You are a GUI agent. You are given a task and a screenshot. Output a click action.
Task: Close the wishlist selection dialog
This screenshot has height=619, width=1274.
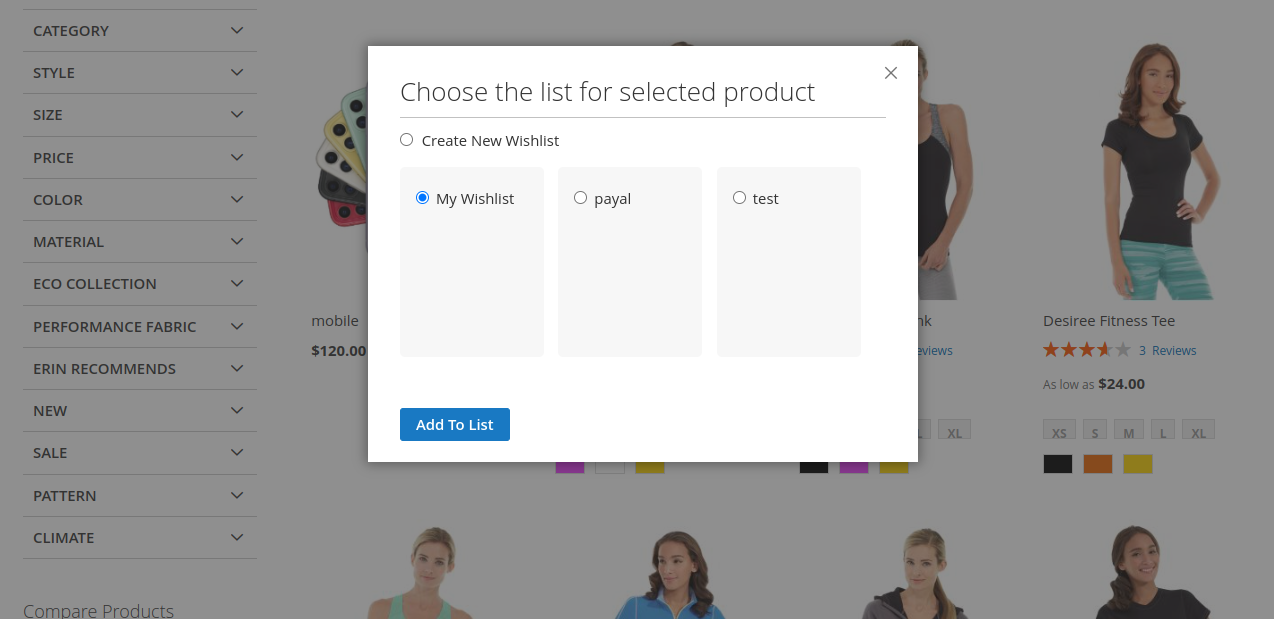(891, 73)
